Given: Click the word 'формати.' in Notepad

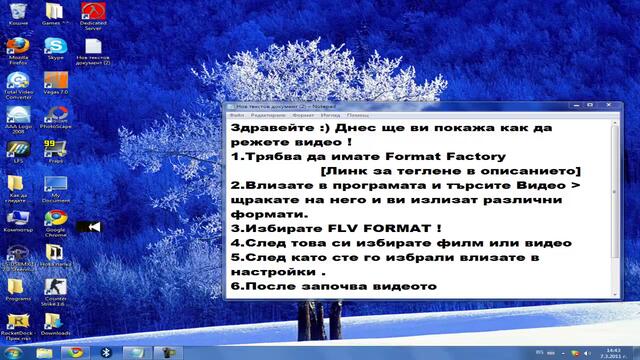Looking at the screenshot, I should pyautogui.click(x=270, y=214).
